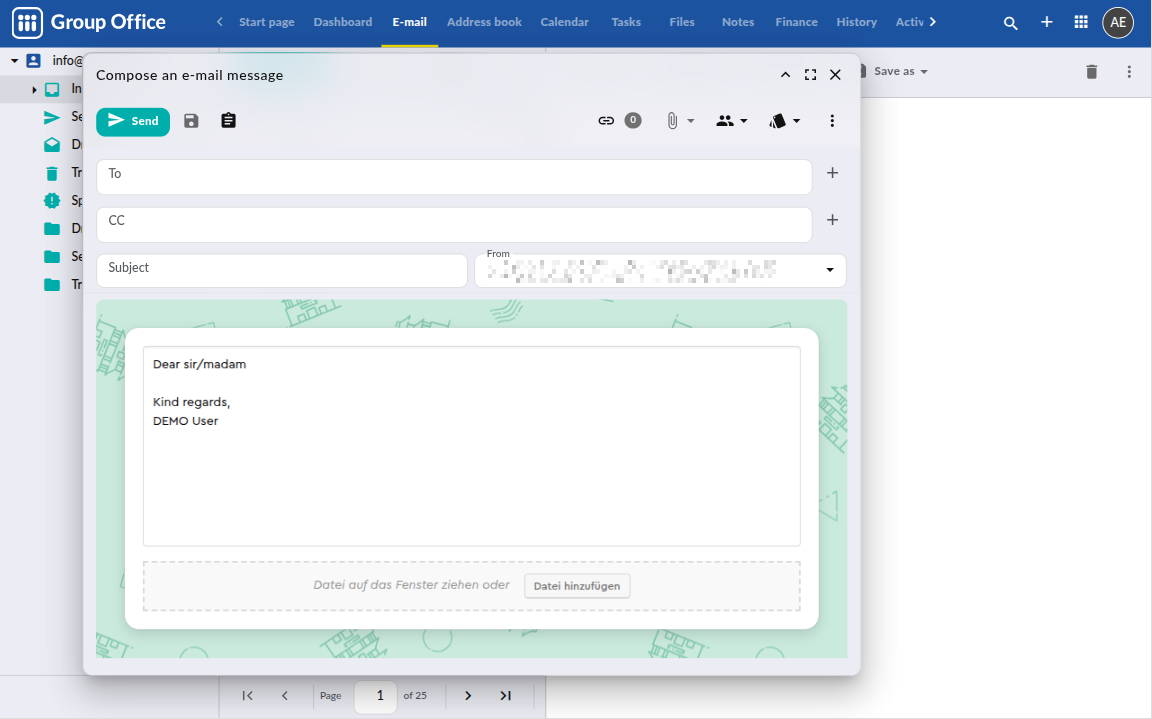Image resolution: width=1152 pixels, height=719 pixels.
Task: Select the Inbox folder icon
Action: click(x=52, y=90)
